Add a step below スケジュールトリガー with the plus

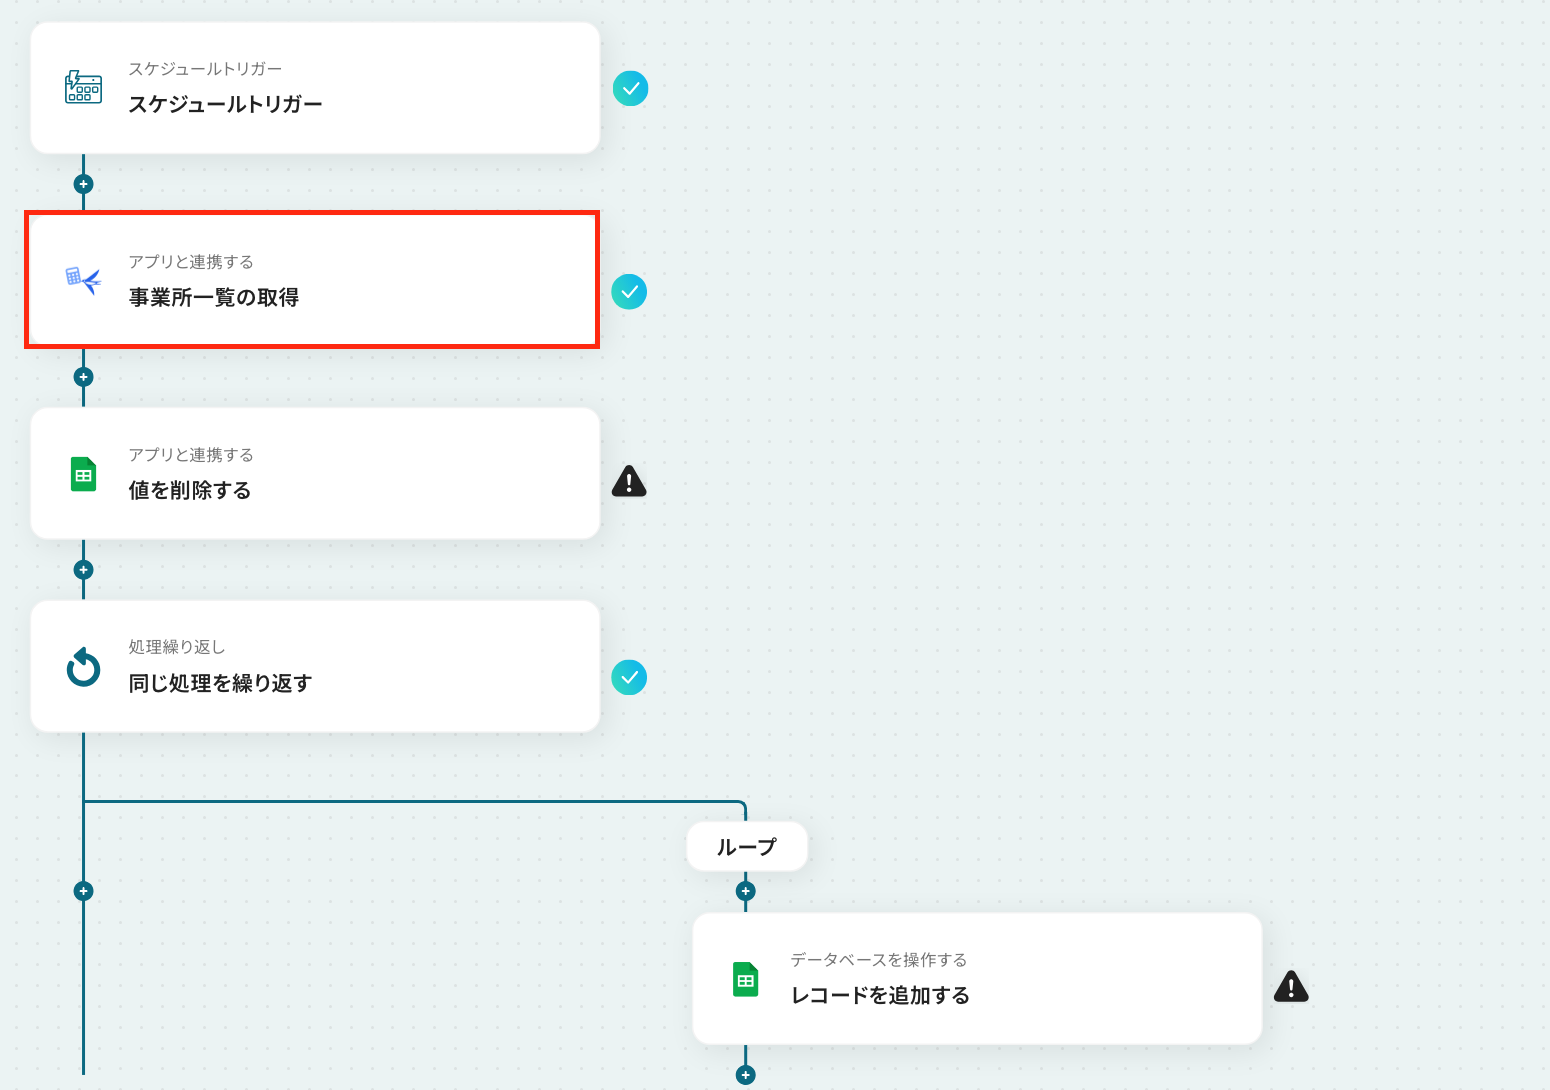84,184
